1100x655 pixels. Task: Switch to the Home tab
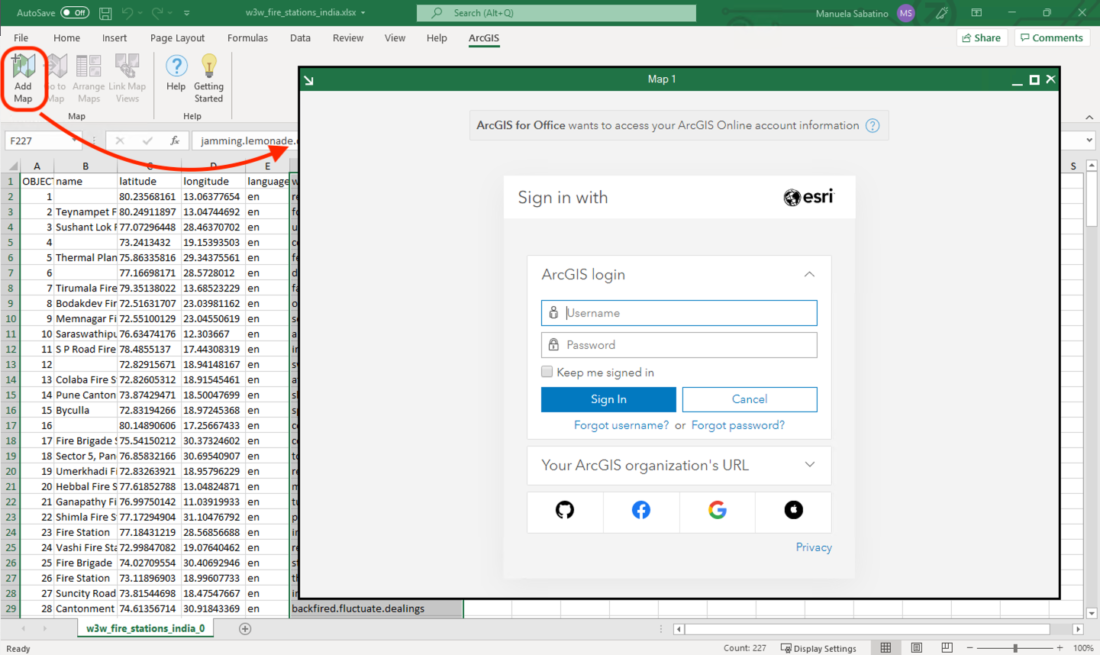67,38
